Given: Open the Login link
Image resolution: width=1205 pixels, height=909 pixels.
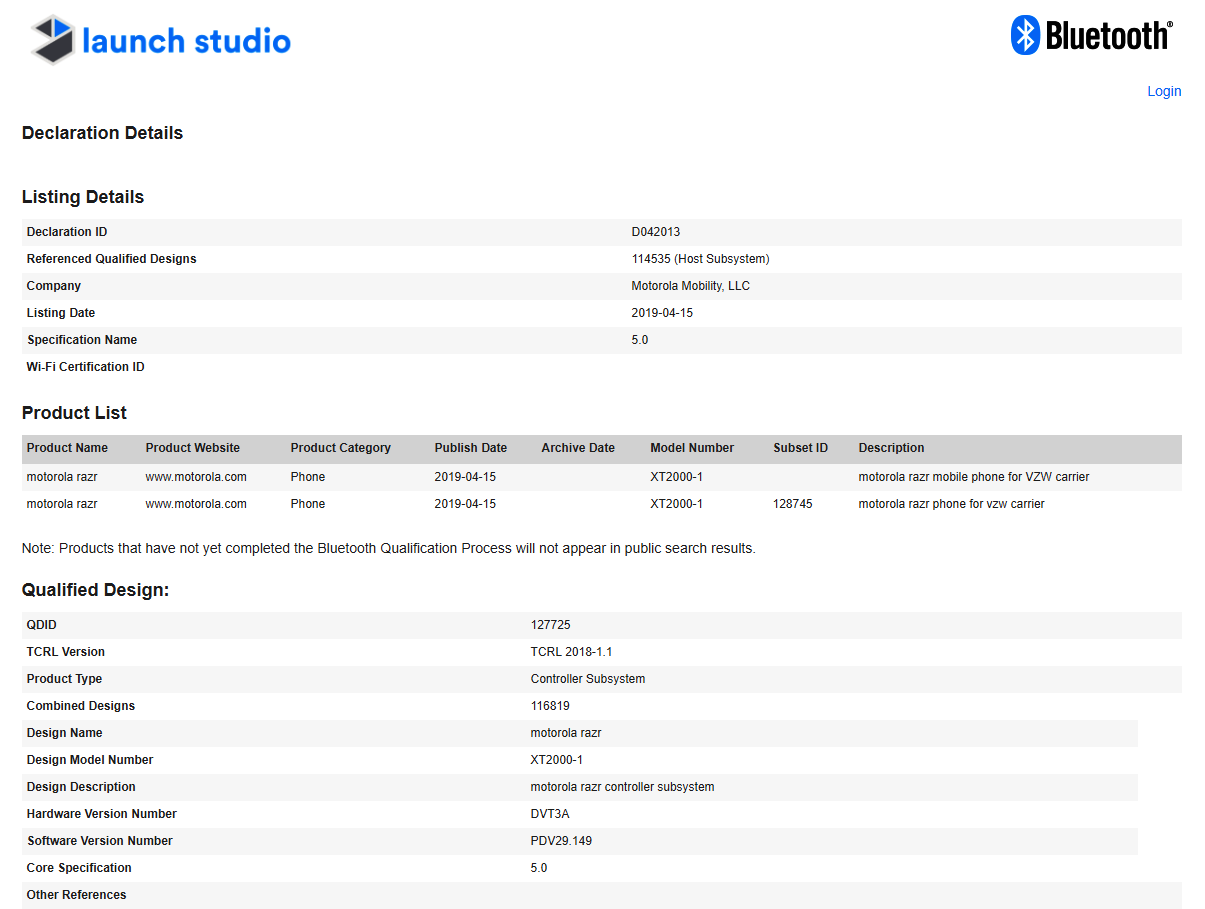Looking at the screenshot, I should pyautogui.click(x=1164, y=91).
